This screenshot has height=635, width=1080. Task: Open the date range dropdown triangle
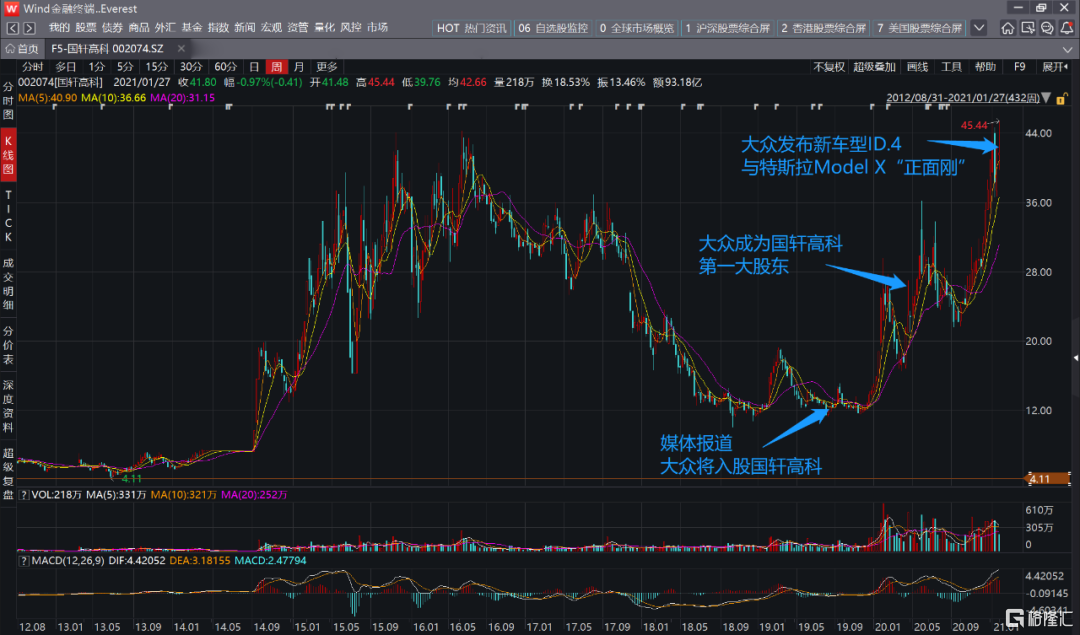click(x=1046, y=98)
